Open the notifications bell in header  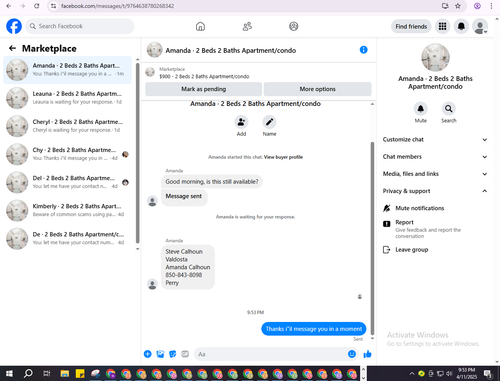point(461,26)
